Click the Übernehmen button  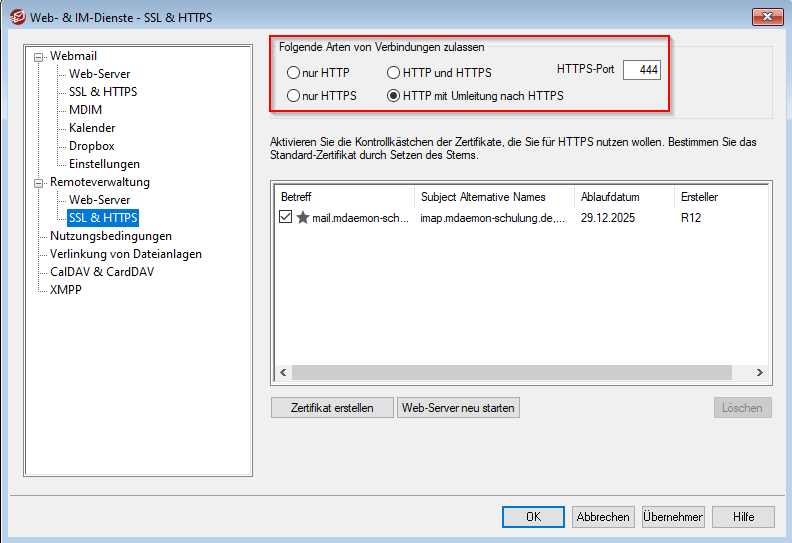[673, 517]
